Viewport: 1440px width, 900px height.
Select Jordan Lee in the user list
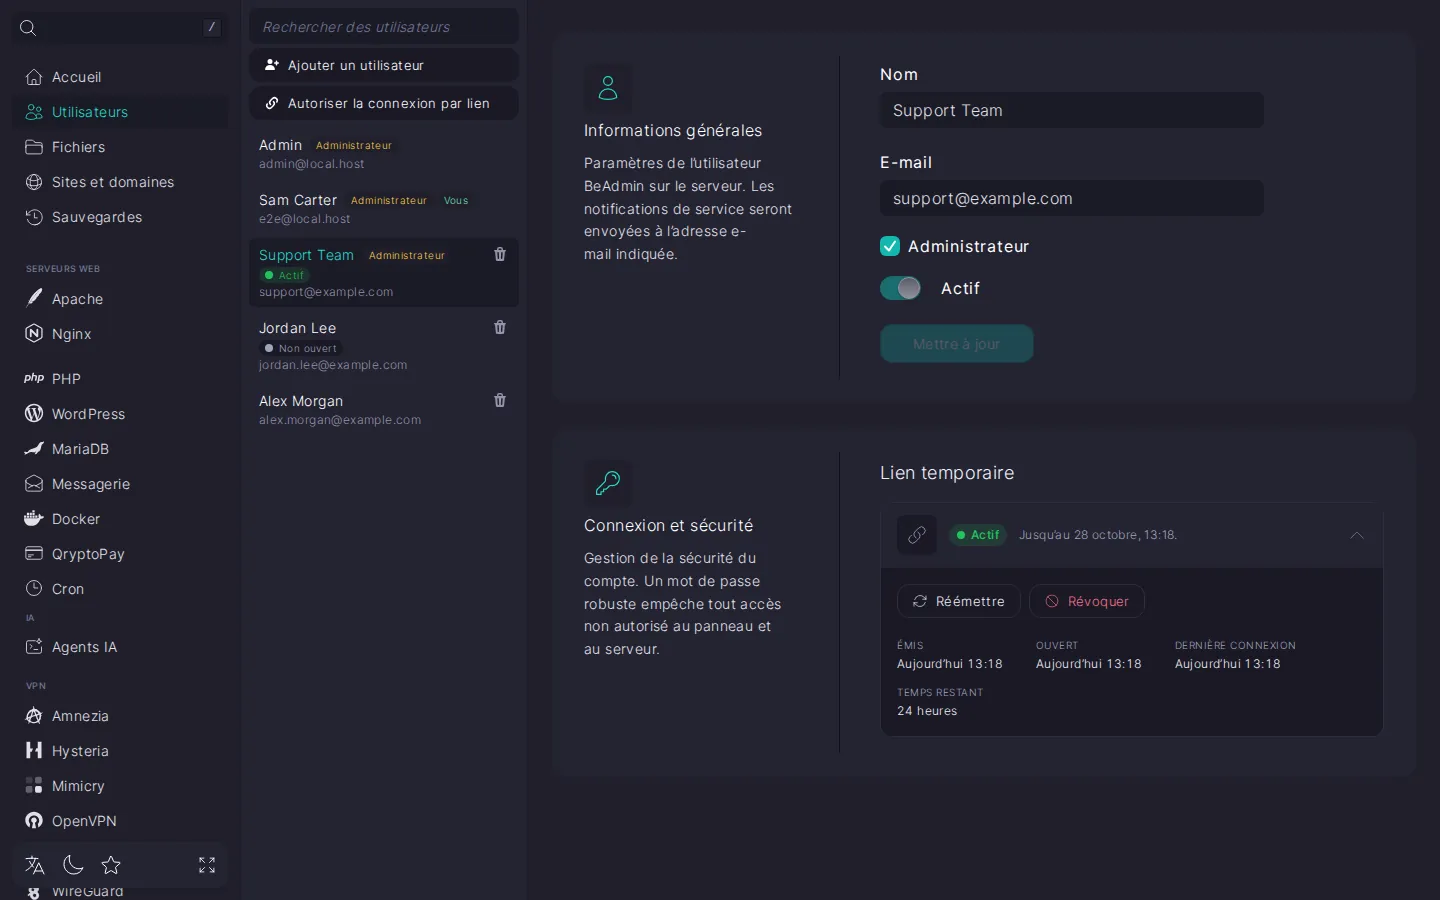click(x=384, y=345)
